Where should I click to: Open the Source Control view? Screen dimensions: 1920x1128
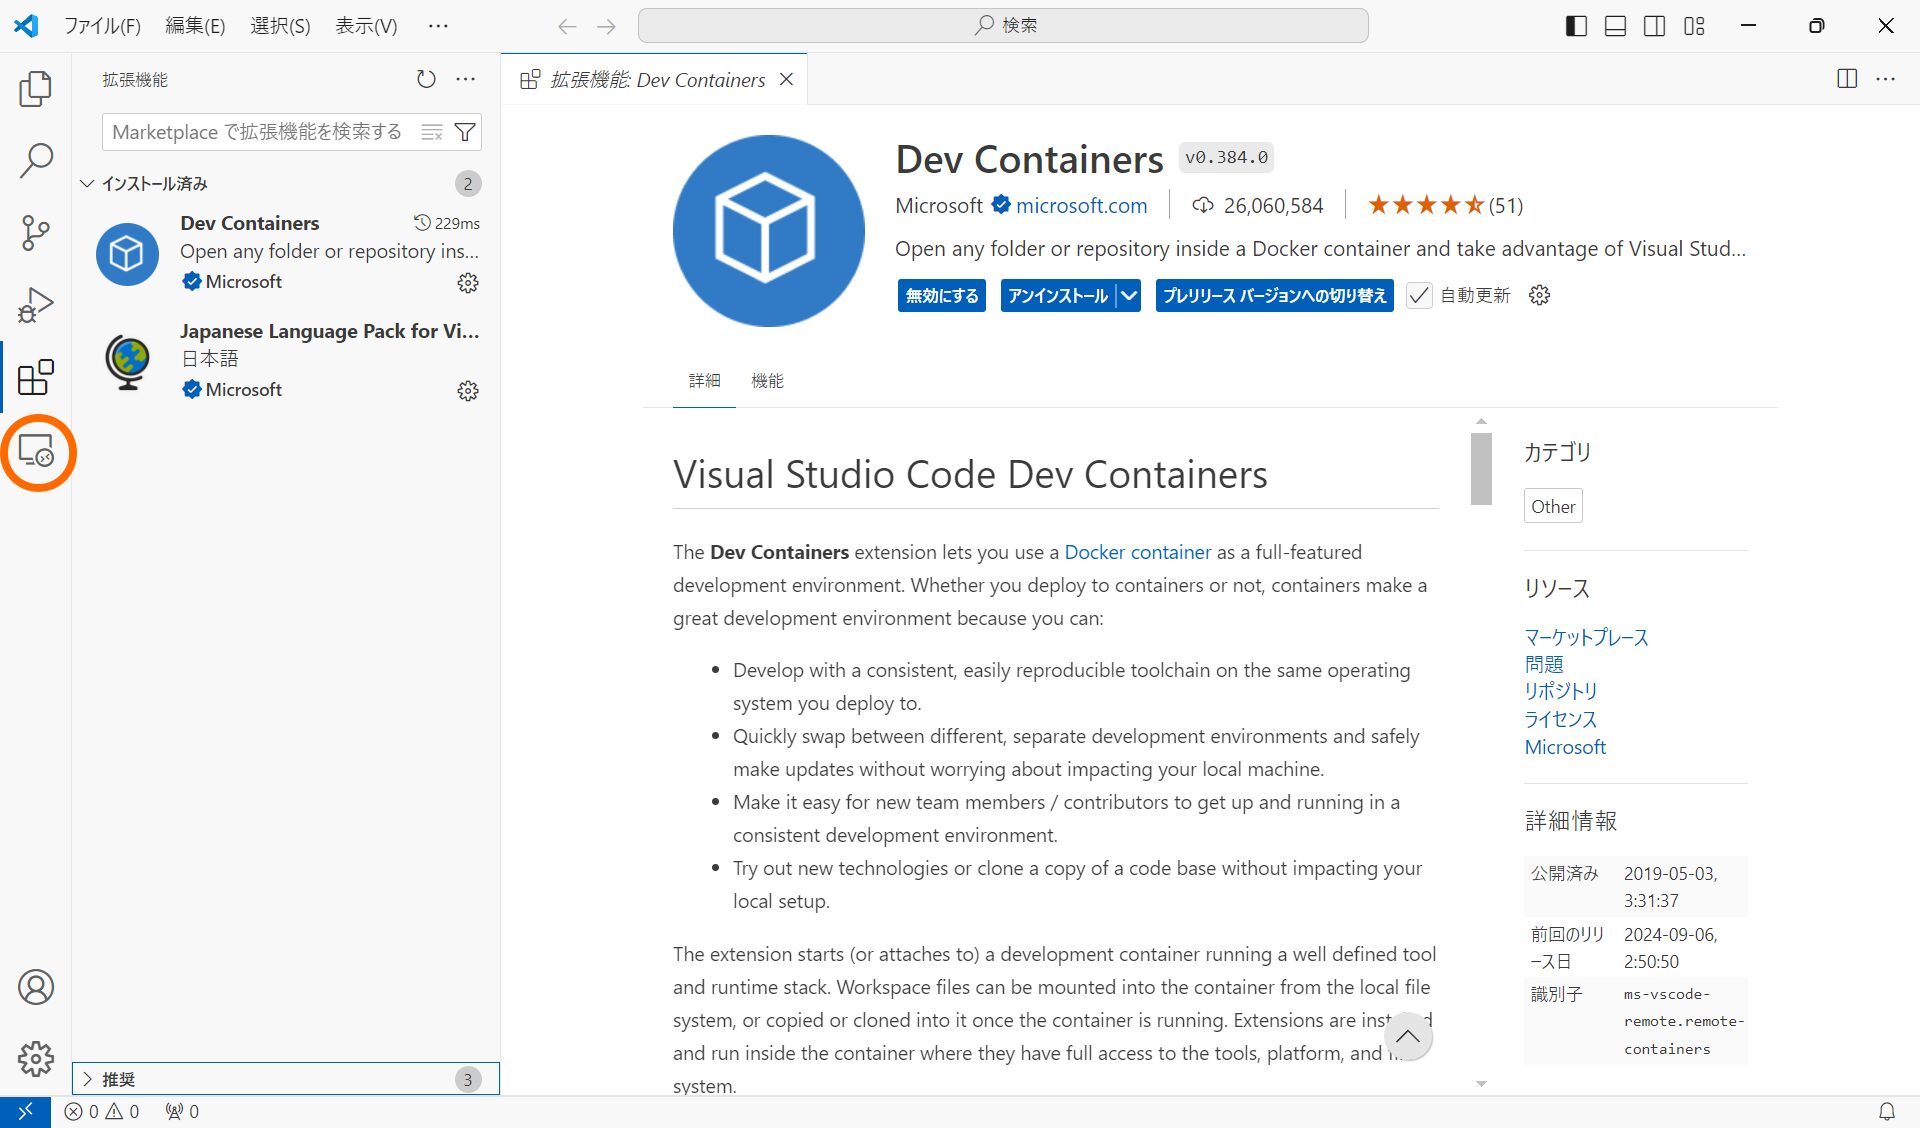[36, 233]
